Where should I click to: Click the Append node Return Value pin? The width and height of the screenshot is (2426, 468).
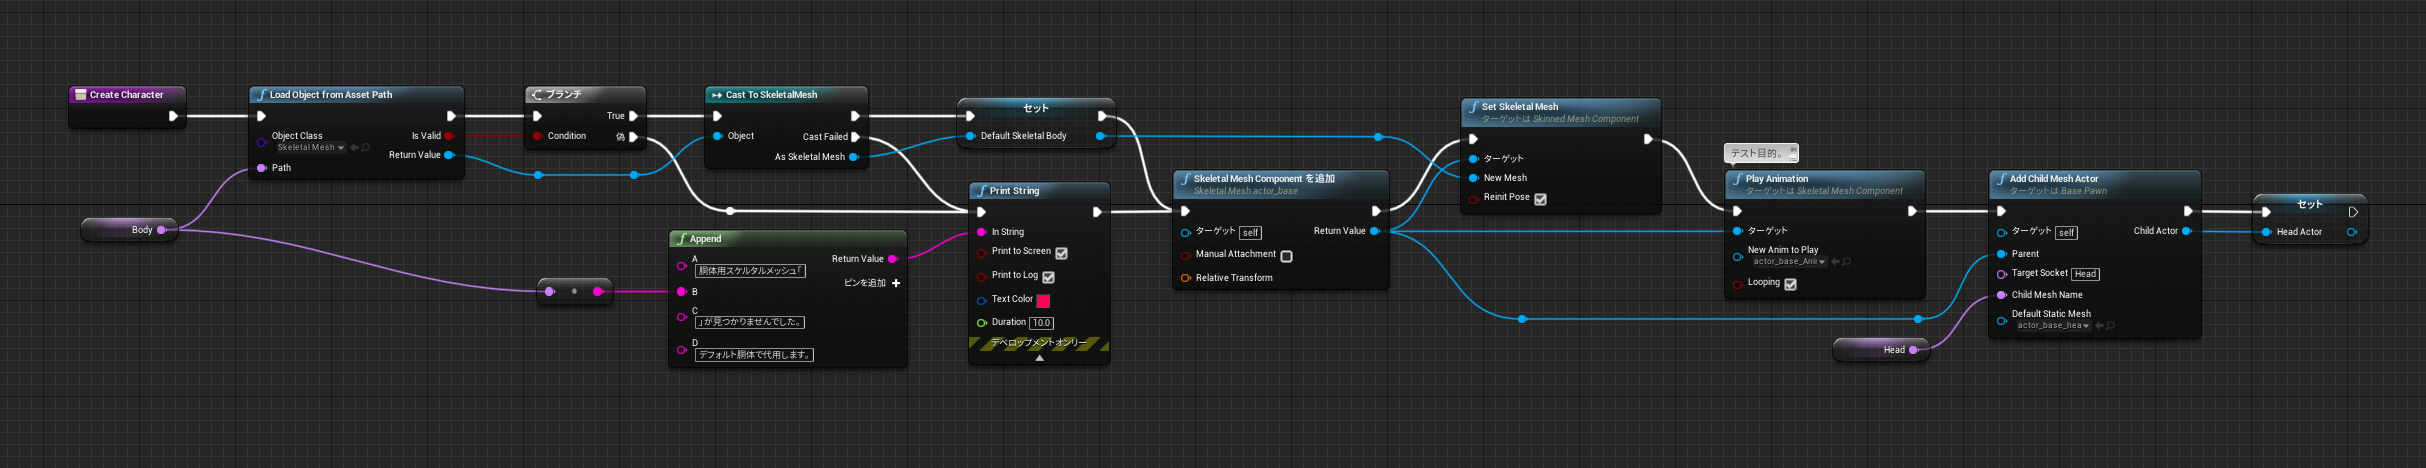click(893, 259)
